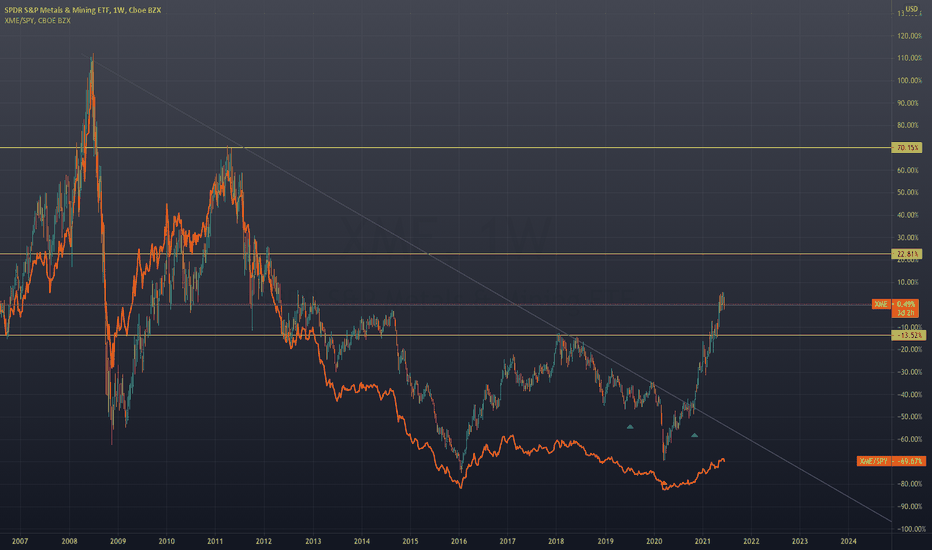Click the 2021 year label on time axis
The height and width of the screenshot is (550, 932).
tap(703, 541)
